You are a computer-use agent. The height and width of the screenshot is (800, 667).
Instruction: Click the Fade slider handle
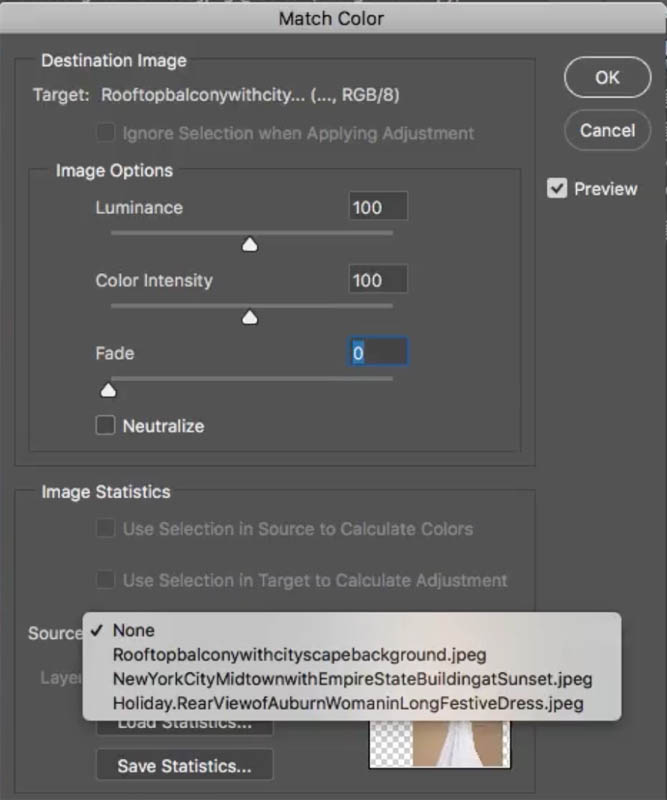[108, 390]
